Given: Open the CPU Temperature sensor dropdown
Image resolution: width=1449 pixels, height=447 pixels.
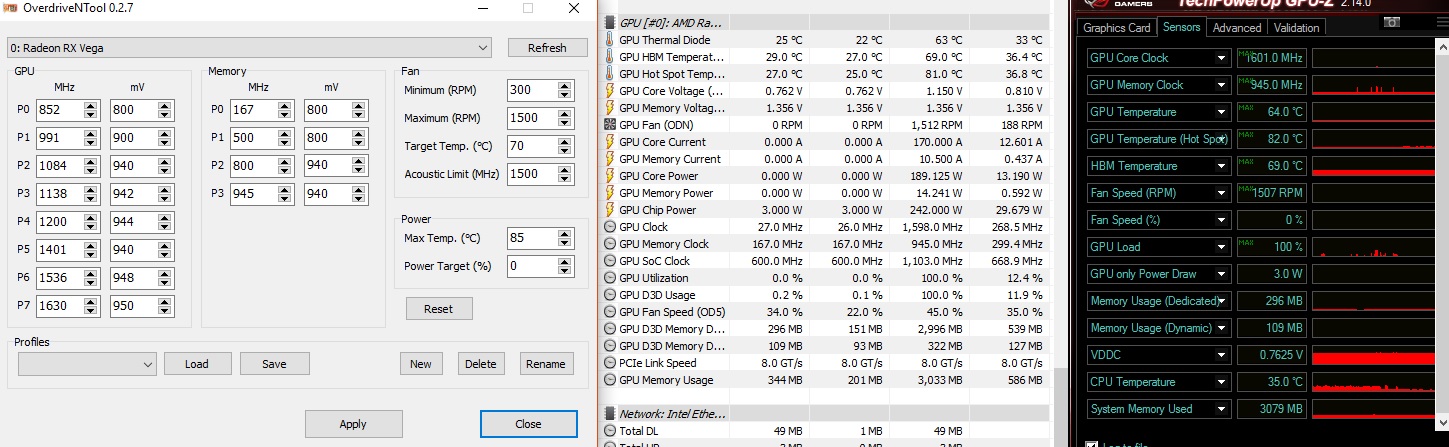Looking at the screenshot, I should point(1222,382).
